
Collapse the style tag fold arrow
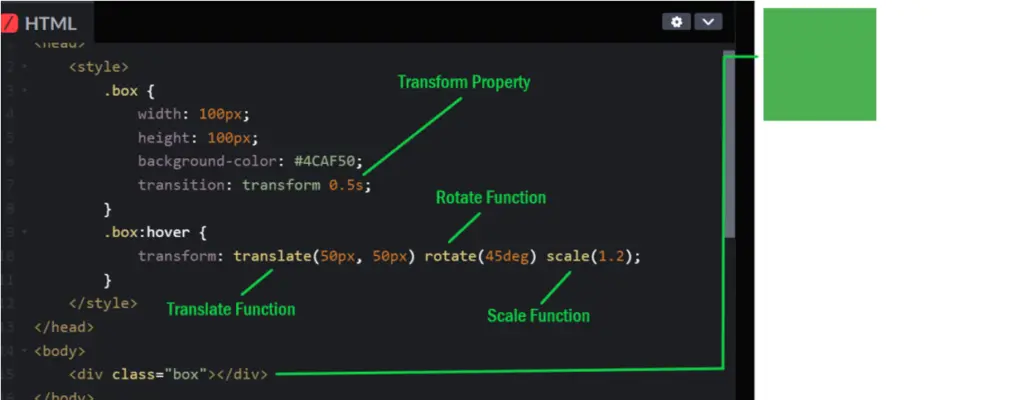point(25,67)
